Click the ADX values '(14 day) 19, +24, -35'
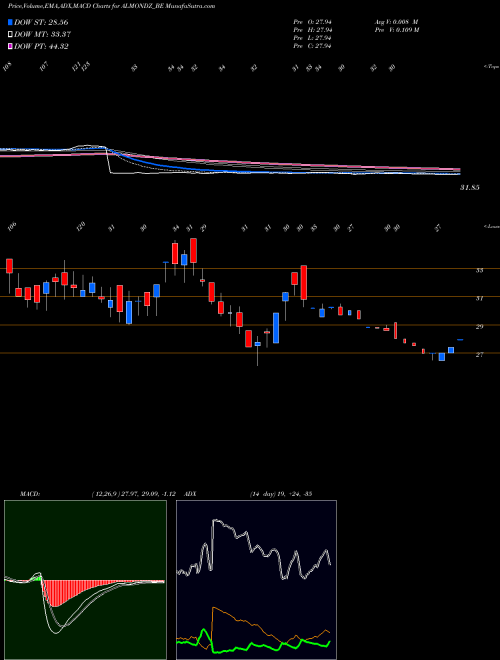The image size is (500, 660). pos(280,494)
